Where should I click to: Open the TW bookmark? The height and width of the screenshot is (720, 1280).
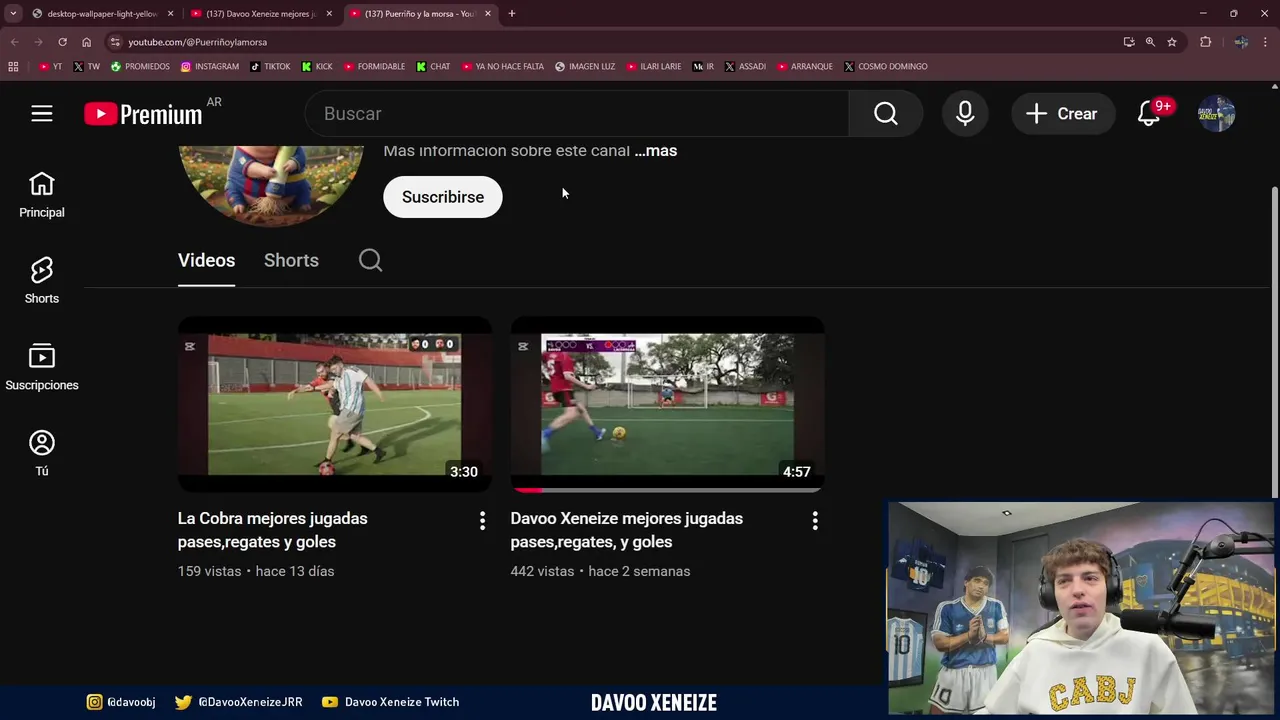tap(87, 66)
